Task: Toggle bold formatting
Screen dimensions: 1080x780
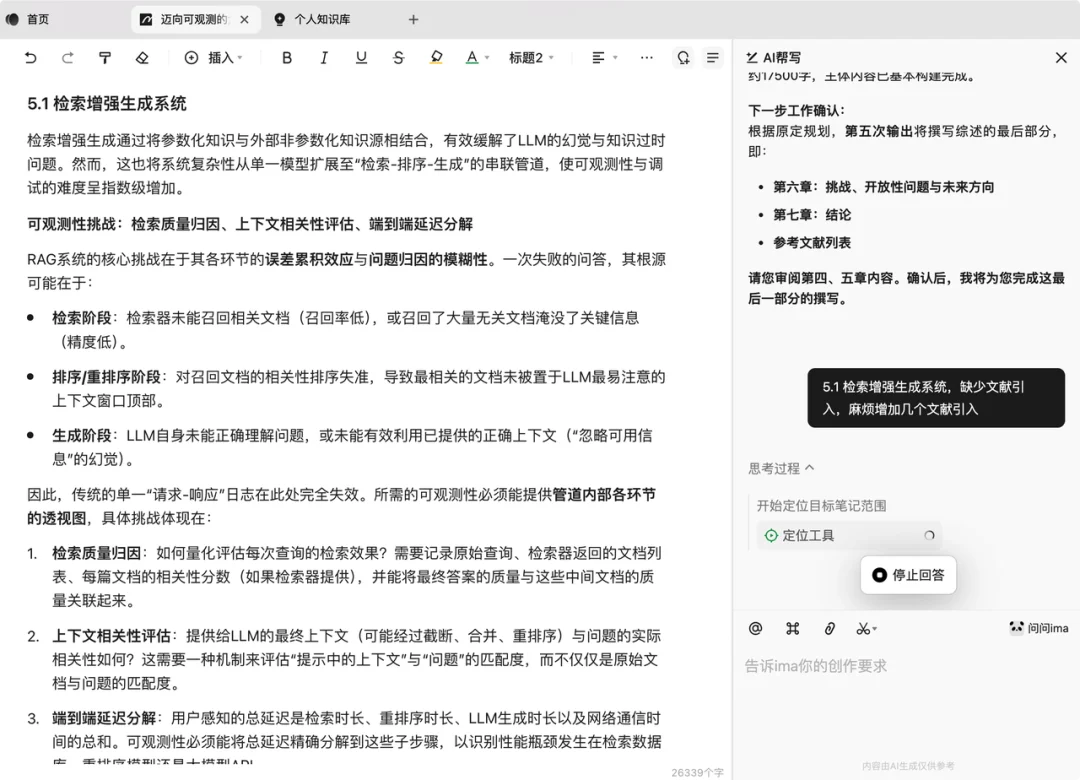Action: click(287, 58)
